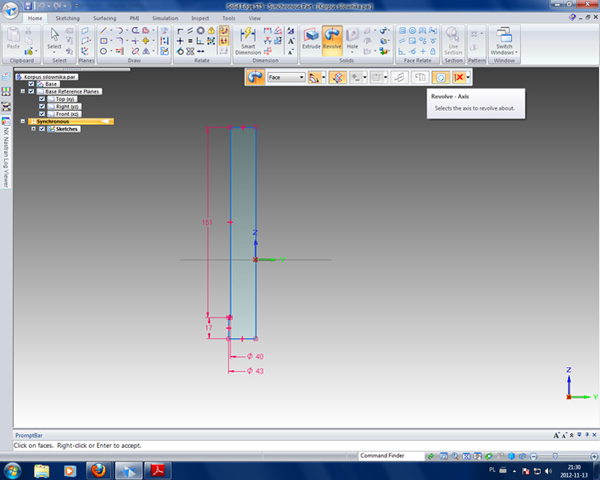
Task: Open the Surfacing ribbon tab
Action: [x=104, y=18]
